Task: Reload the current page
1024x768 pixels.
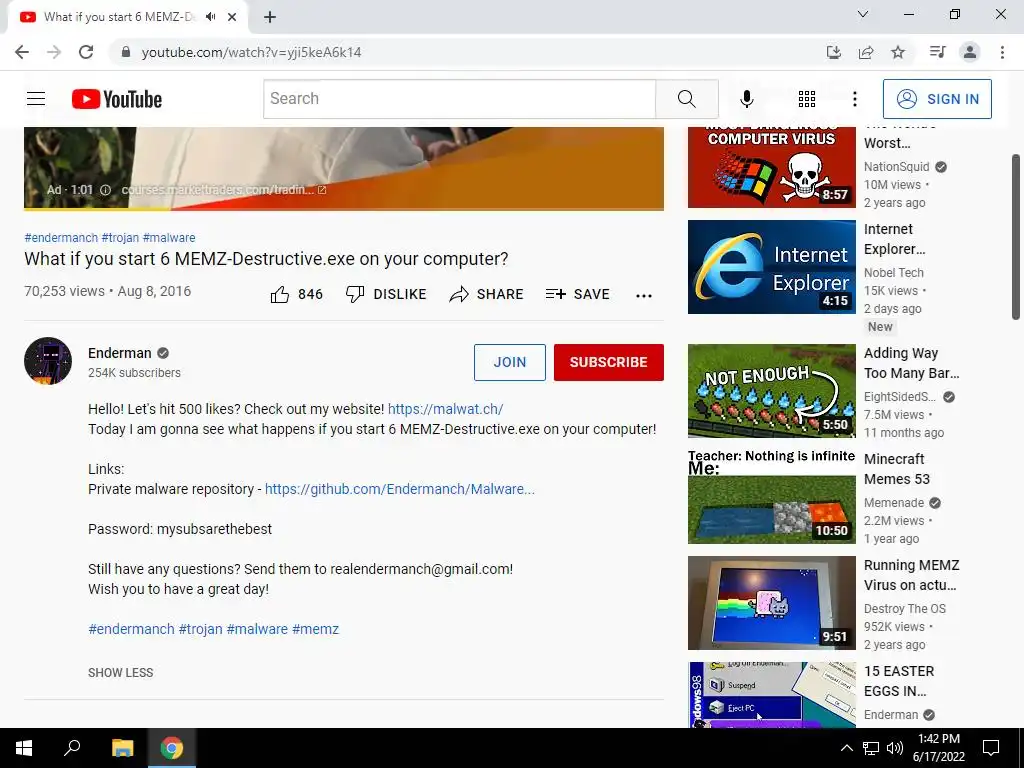Action: (x=86, y=52)
